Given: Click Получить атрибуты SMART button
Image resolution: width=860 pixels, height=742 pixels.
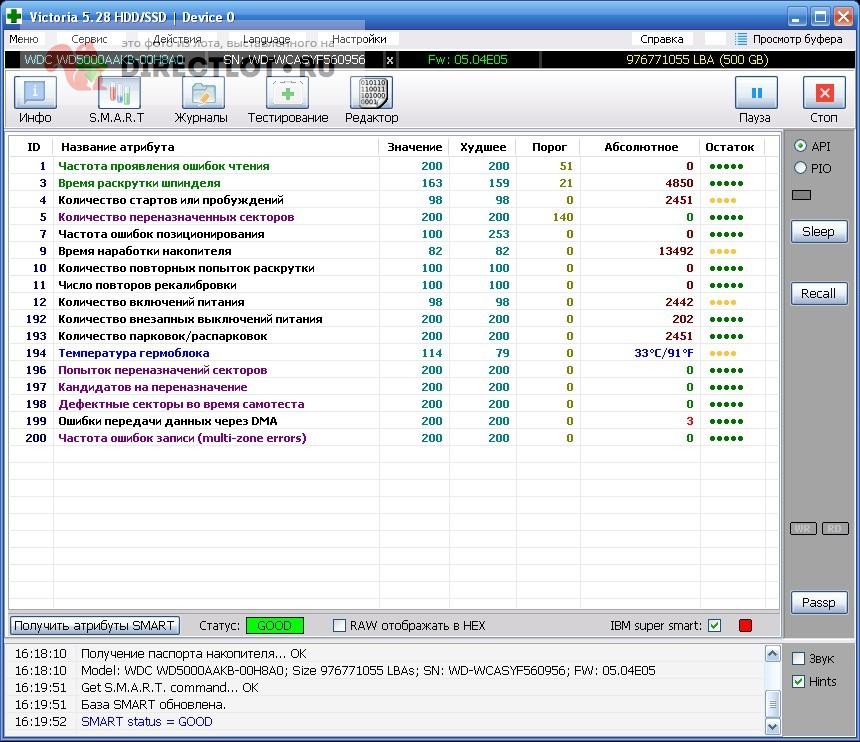Looking at the screenshot, I should click(x=94, y=626).
